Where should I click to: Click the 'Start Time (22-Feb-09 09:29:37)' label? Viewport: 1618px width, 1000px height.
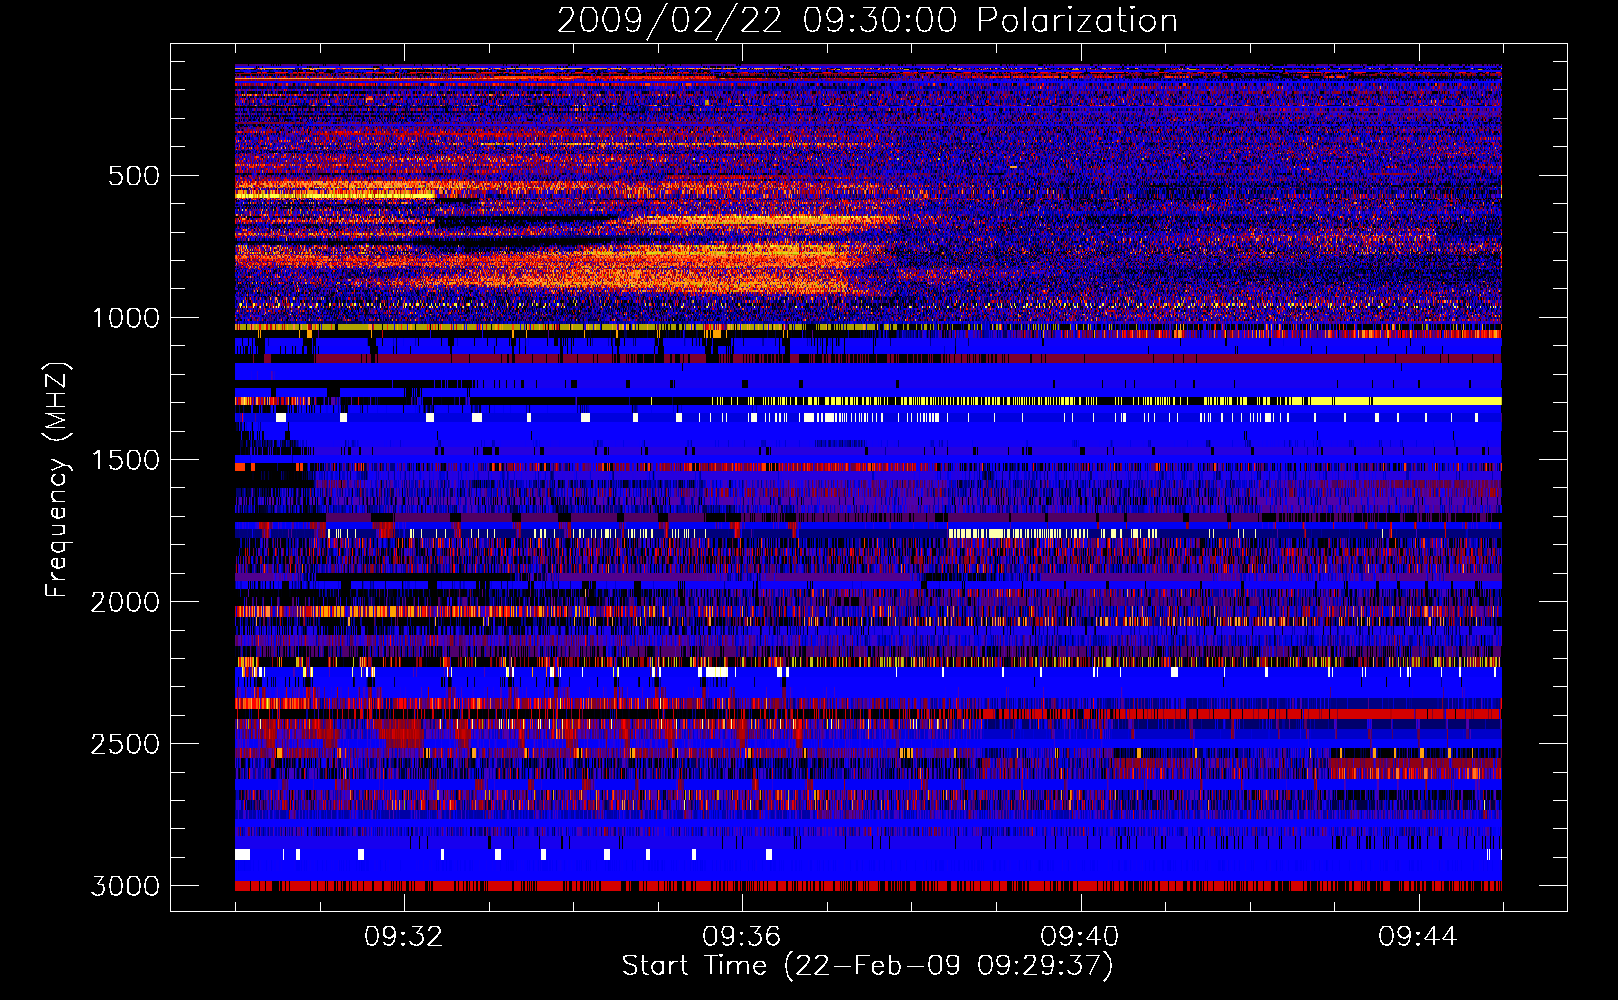tap(867, 966)
